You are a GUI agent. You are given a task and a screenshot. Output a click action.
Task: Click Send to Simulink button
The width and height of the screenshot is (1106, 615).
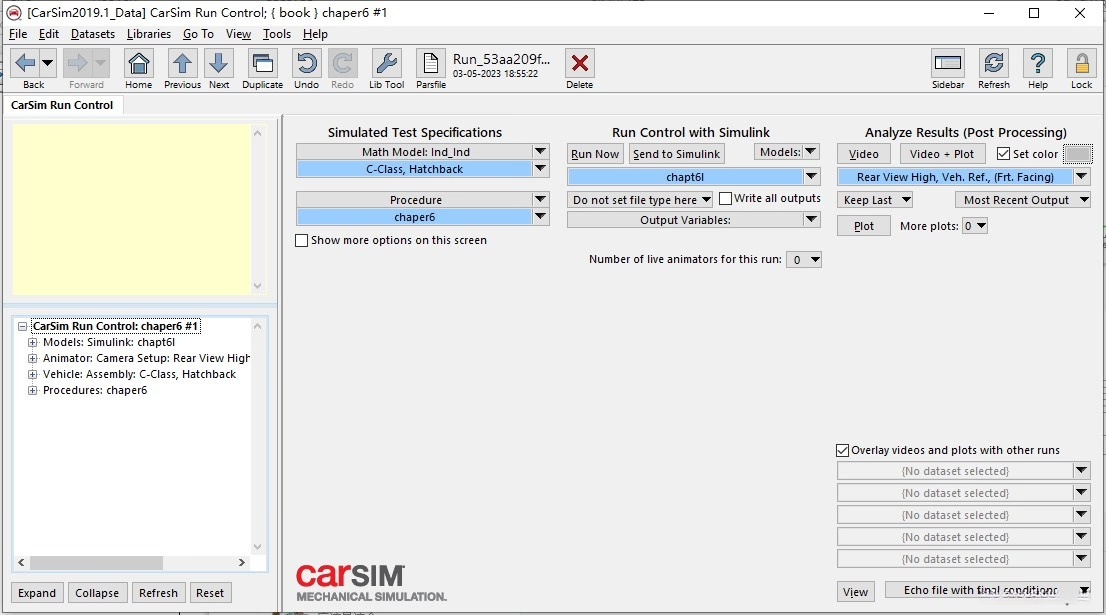pyautogui.click(x=676, y=154)
